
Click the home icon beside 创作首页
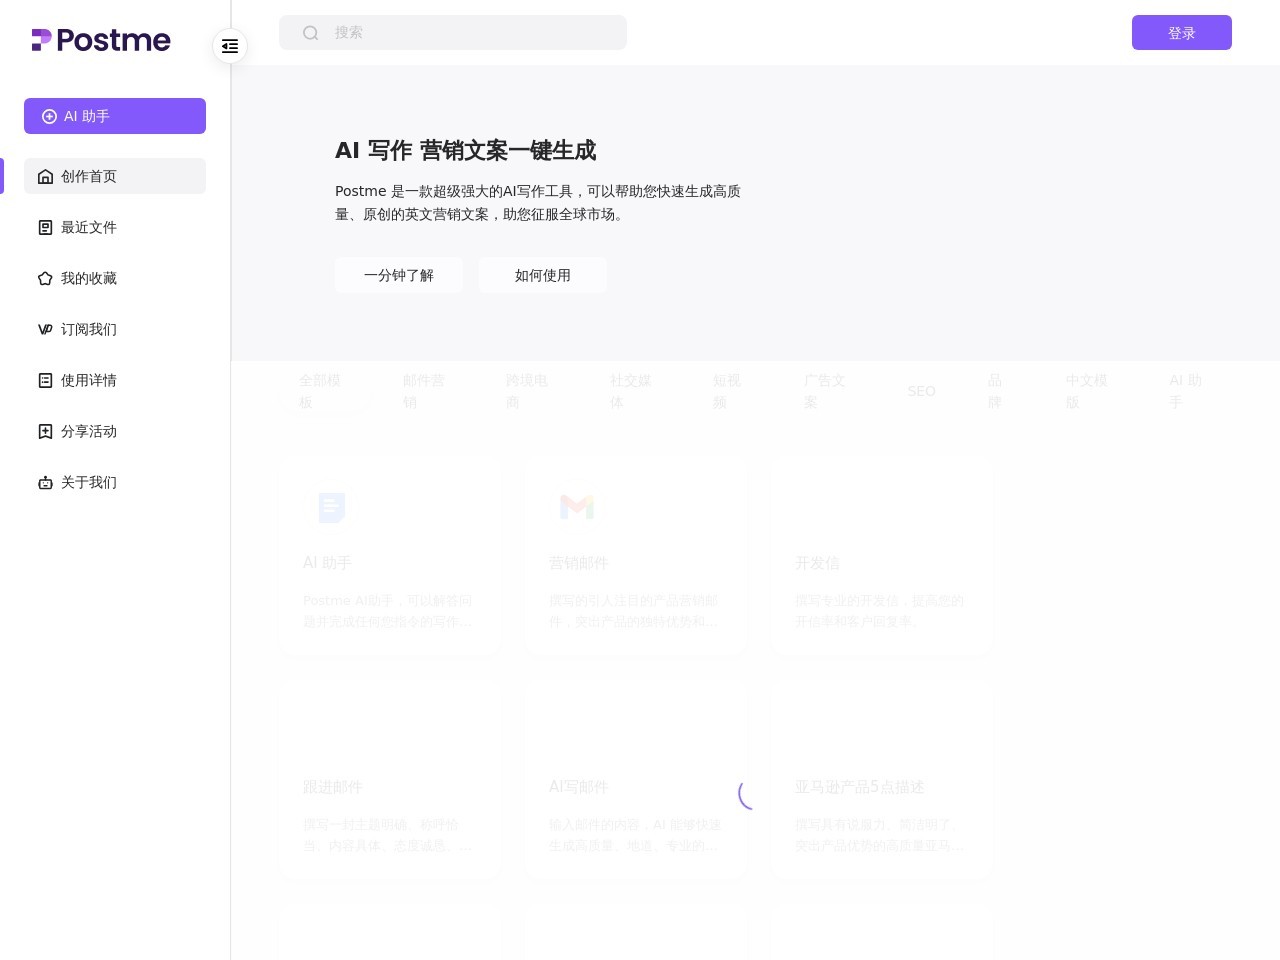click(45, 176)
